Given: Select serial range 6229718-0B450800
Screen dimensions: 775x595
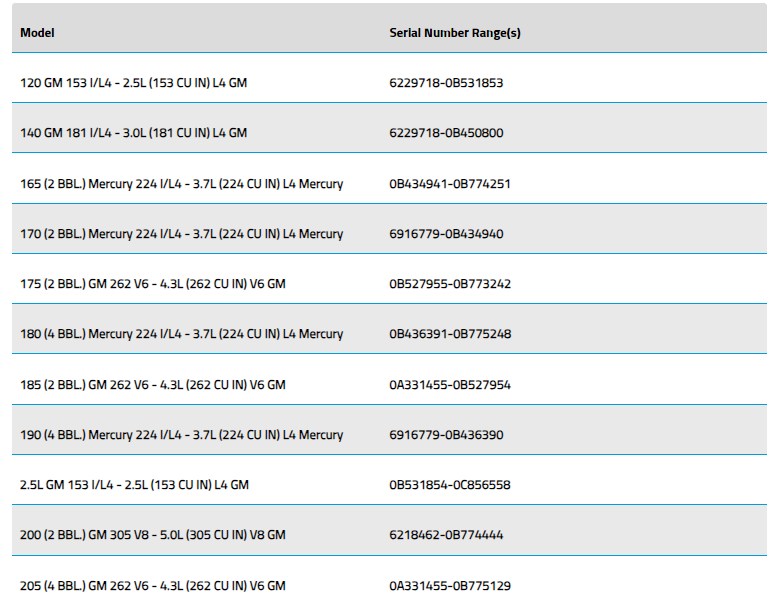Looking at the screenshot, I should pos(446,132).
